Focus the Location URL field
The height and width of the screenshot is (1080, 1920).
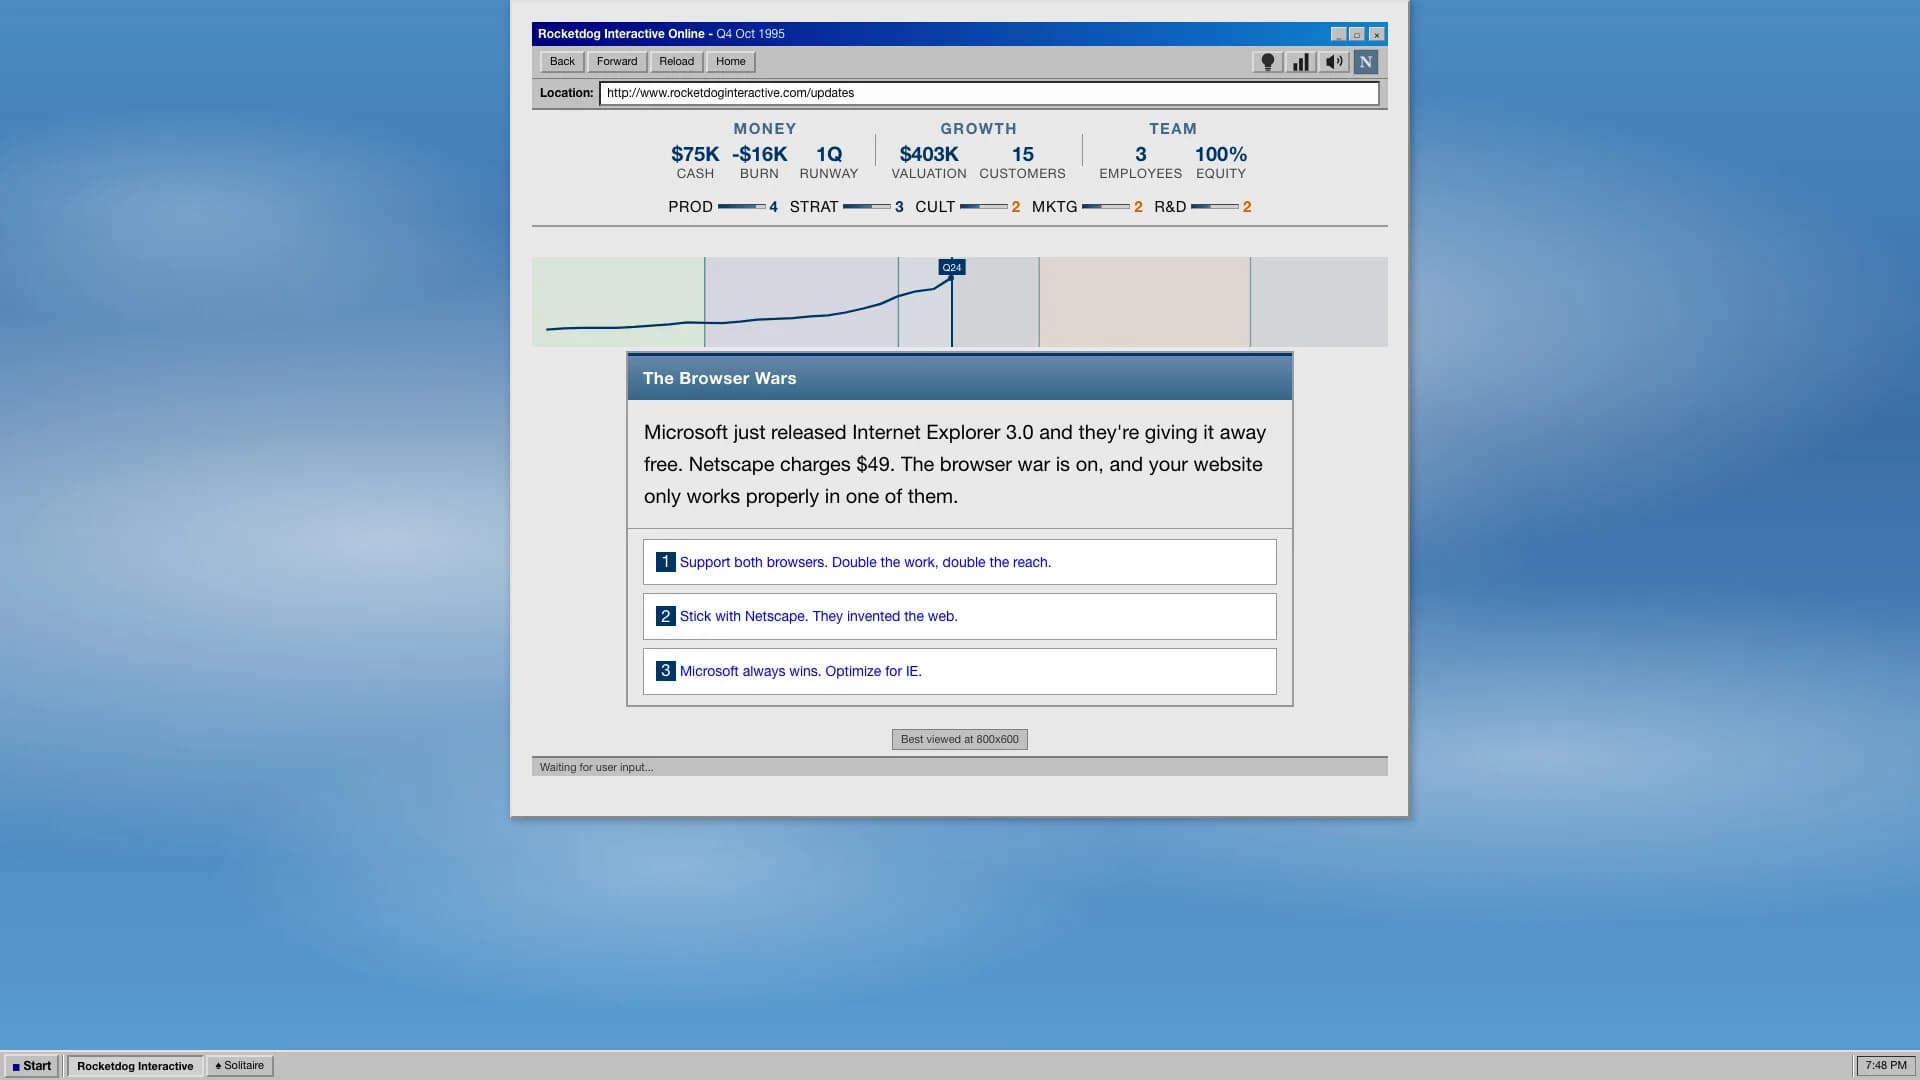pyautogui.click(x=989, y=93)
